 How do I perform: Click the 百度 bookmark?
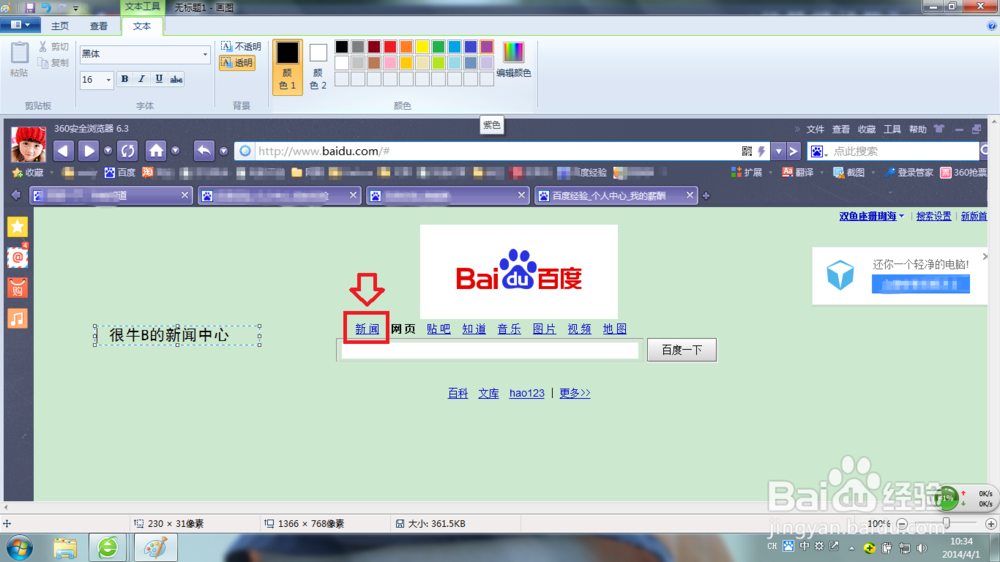pyautogui.click(x=121, y=172)
